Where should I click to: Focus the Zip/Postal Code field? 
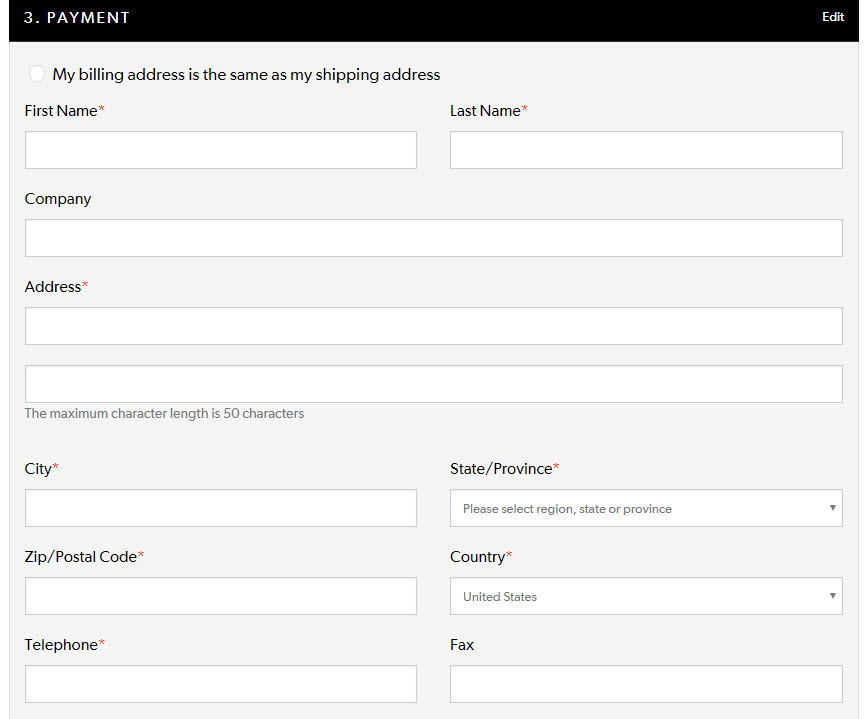pos(221,596)
